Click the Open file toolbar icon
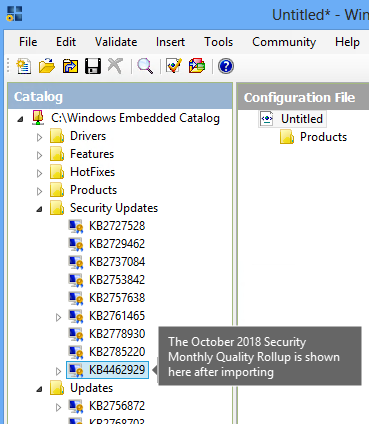Image resolution: width=369 pixels, height=424 pixels. coord(47,66)
